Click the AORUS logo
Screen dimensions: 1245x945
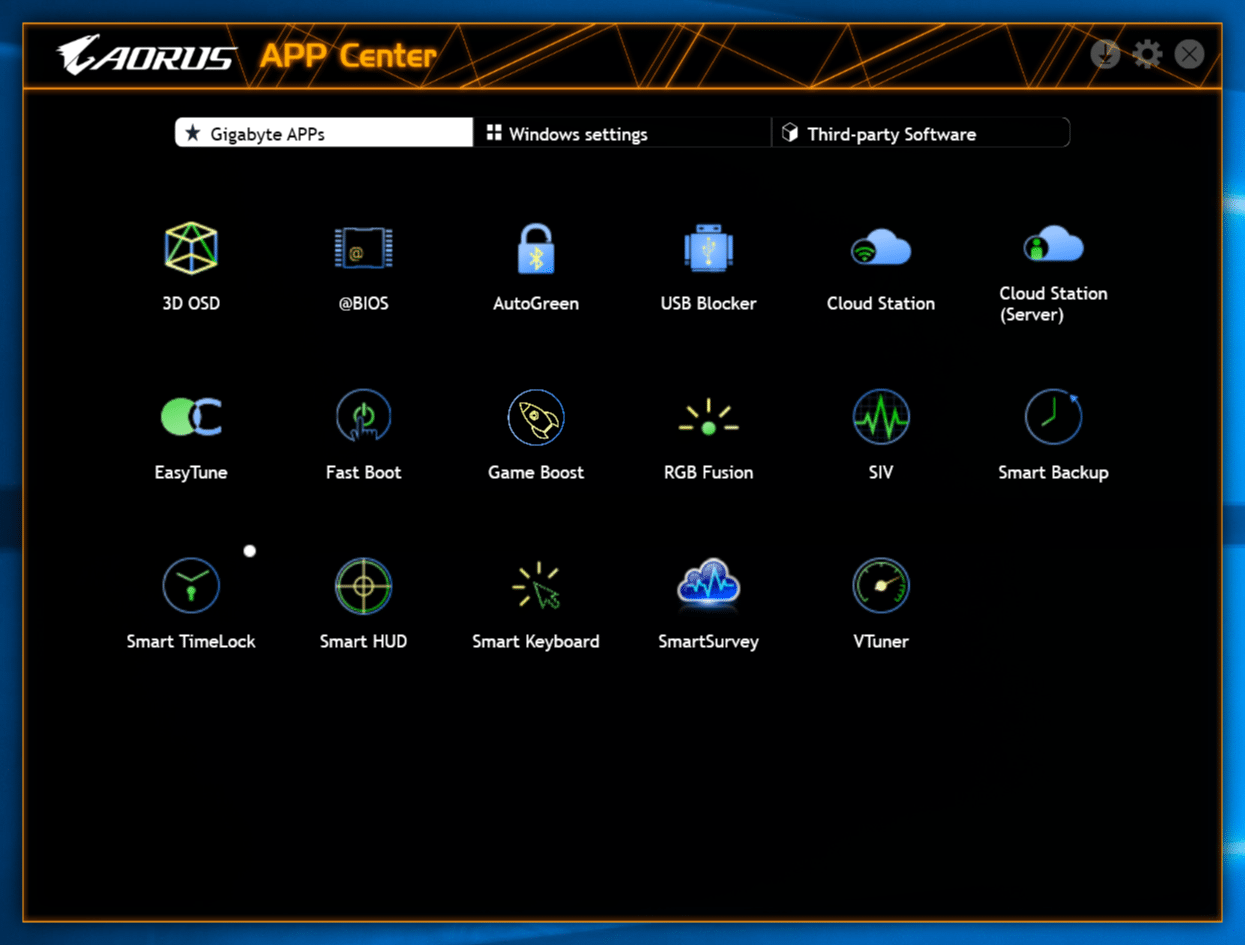pos(146,55)
